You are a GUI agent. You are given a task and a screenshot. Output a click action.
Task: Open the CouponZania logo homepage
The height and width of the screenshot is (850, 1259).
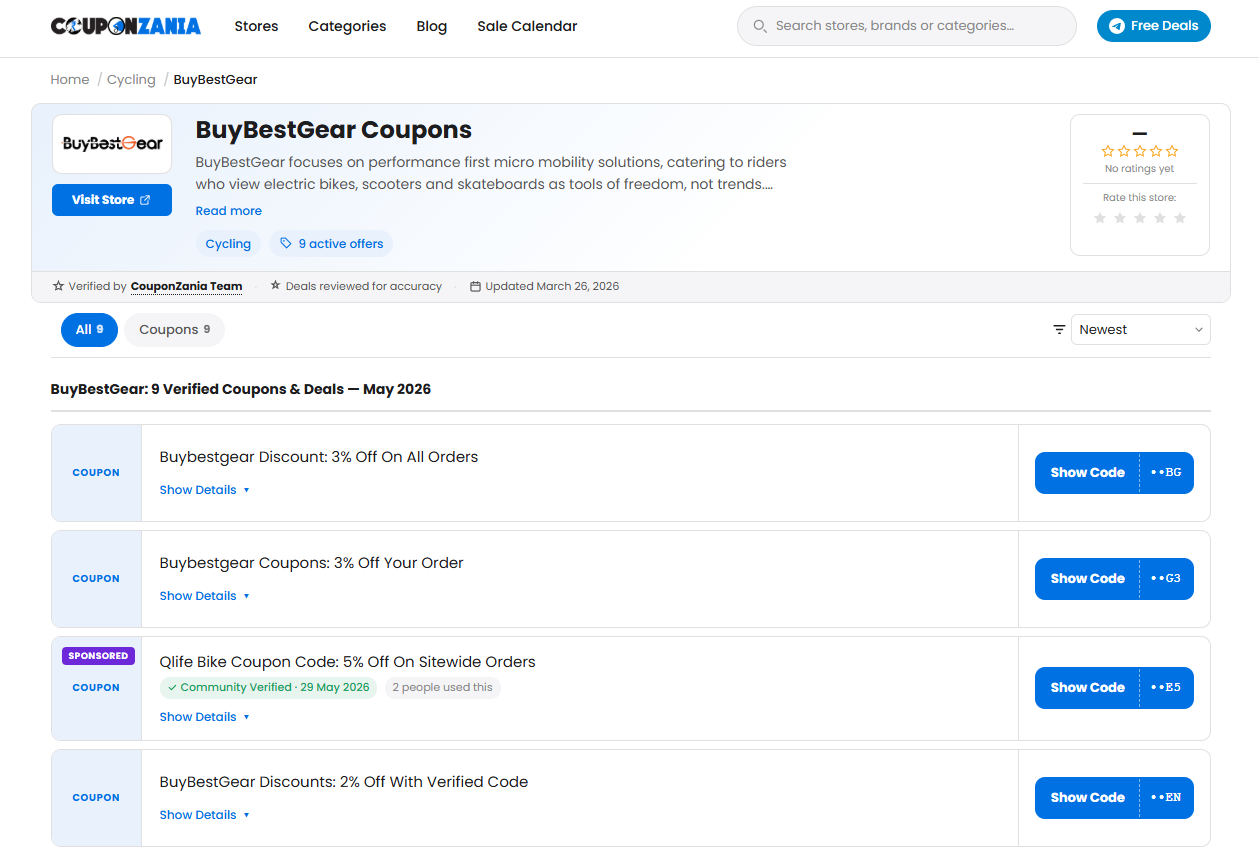coord(126,26)
